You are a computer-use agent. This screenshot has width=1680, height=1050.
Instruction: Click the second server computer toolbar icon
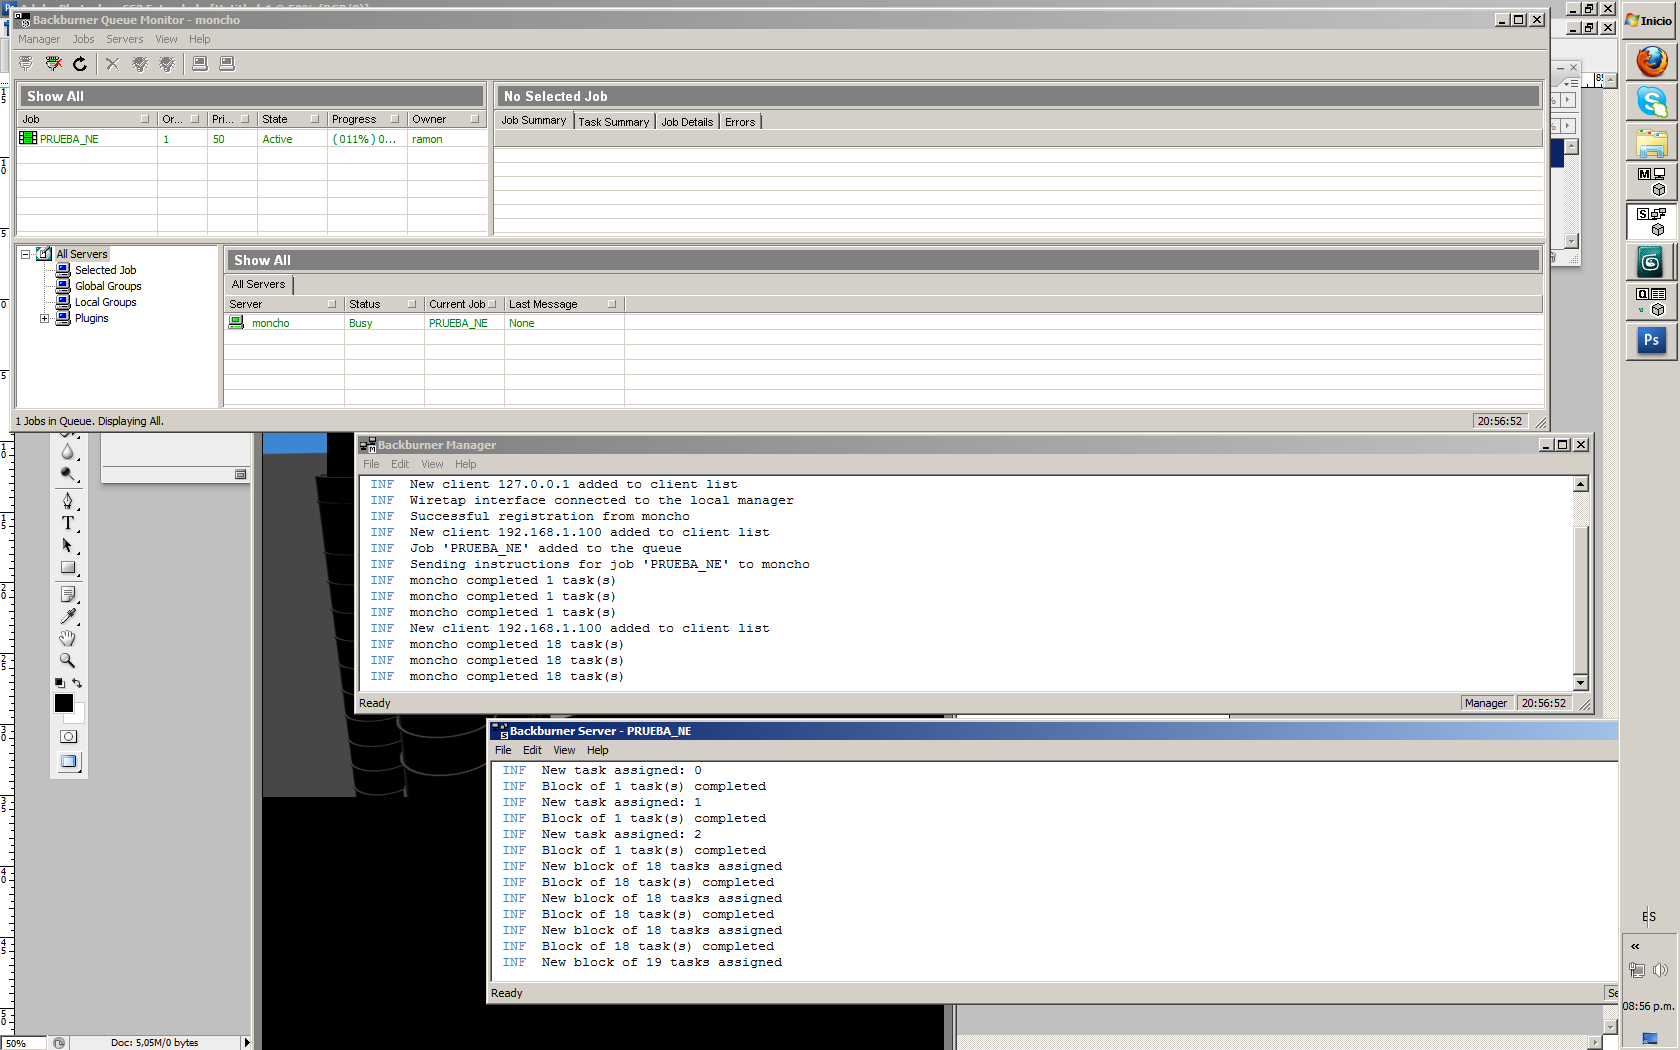[x=227, y=64]
